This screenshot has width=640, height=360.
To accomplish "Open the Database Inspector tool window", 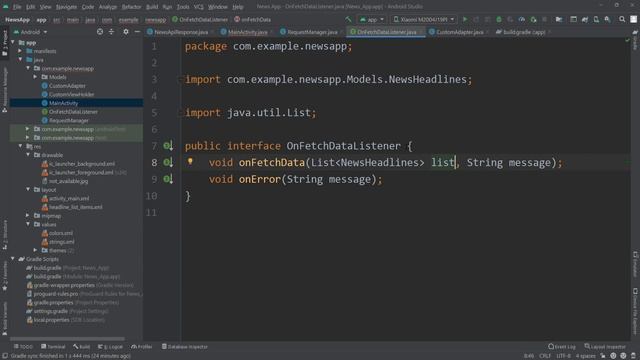I will (184, 347).
